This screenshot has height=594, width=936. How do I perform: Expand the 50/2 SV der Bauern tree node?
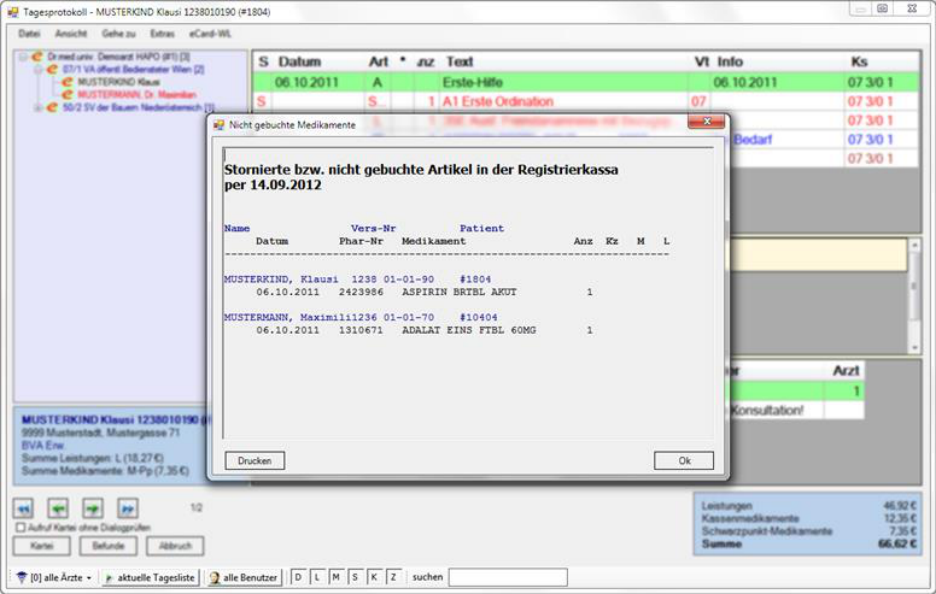pos(38,107)
